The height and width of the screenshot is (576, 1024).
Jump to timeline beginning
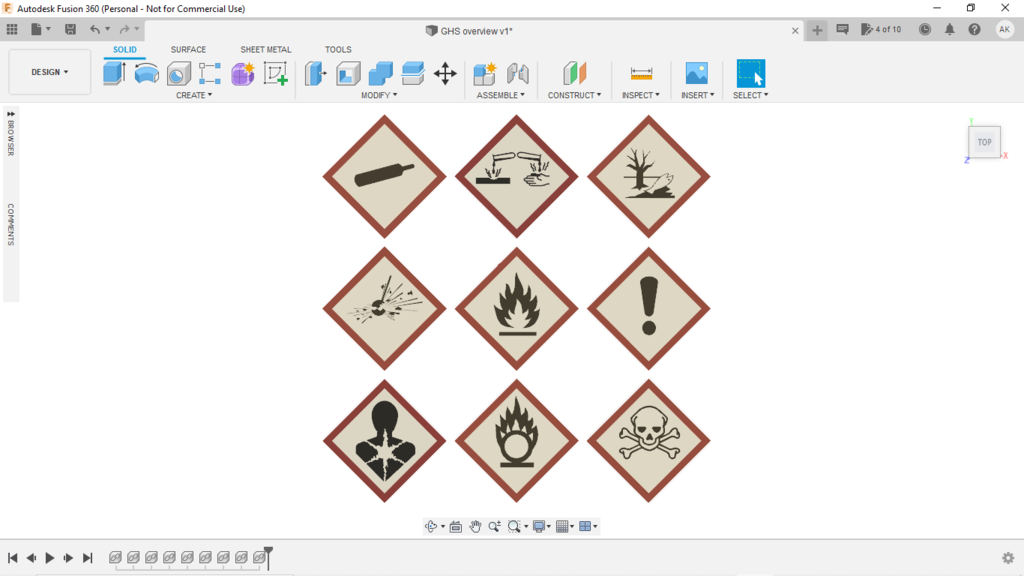tap(12, 558)
